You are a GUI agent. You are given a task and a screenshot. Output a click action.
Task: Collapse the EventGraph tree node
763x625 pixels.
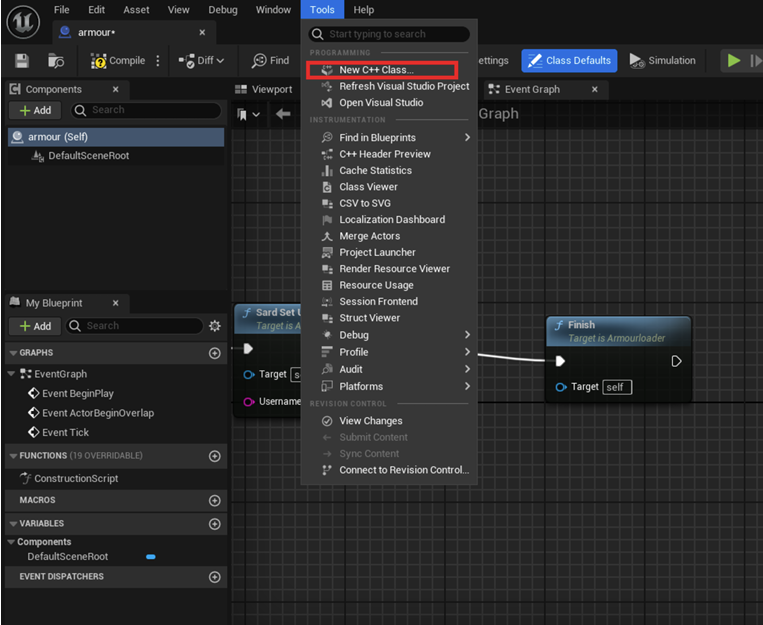coord(11,374)
